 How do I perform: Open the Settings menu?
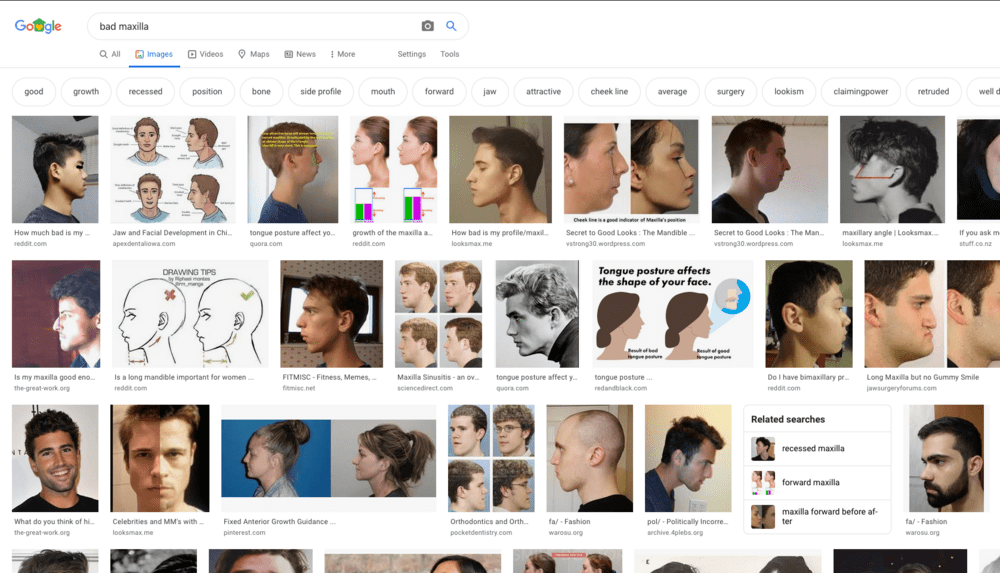pyautogui.click(x=411, y=54)
